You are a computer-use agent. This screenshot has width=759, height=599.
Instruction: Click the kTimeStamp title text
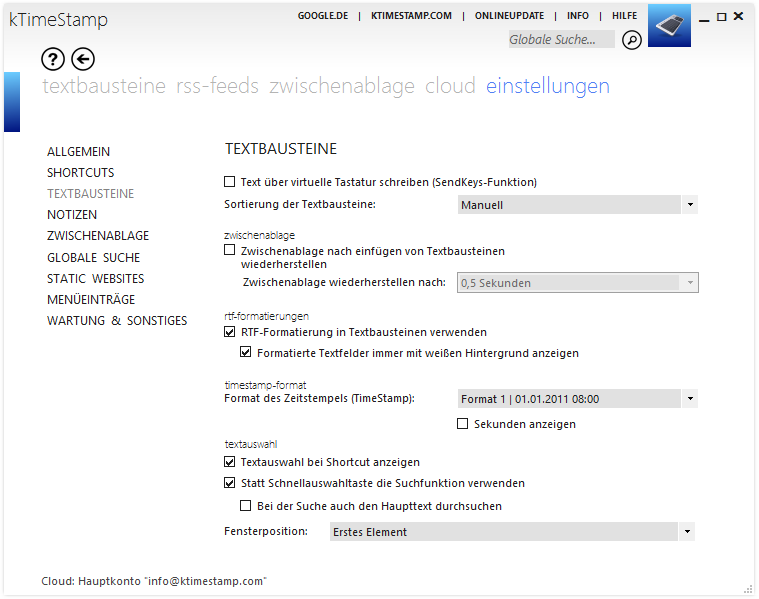[59, 20]
